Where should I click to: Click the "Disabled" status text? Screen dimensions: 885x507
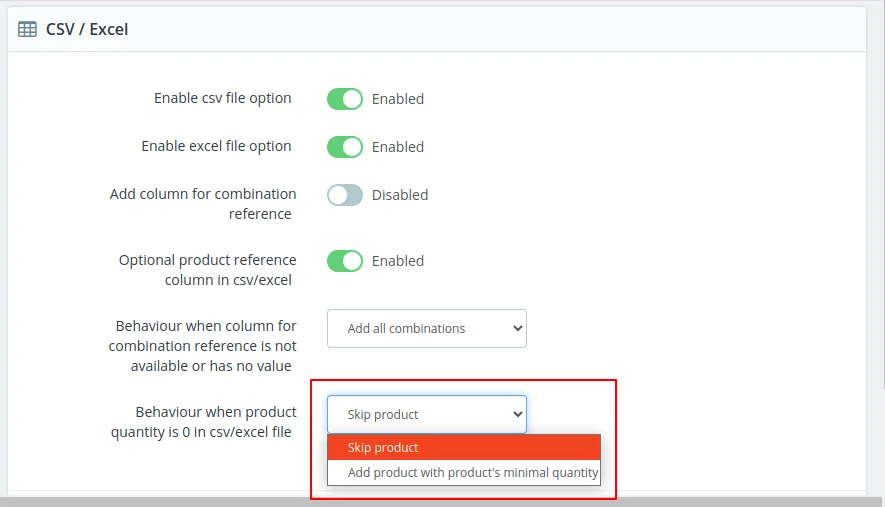coord(400,195)
